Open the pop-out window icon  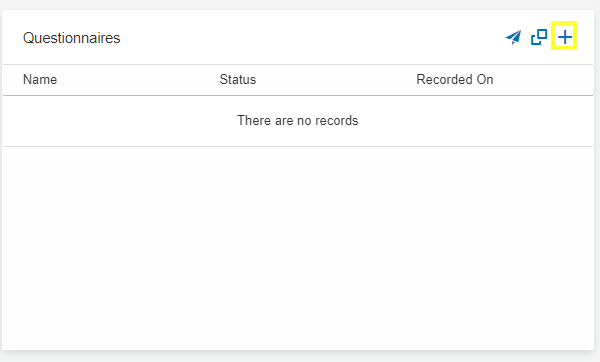pos(539,37)
